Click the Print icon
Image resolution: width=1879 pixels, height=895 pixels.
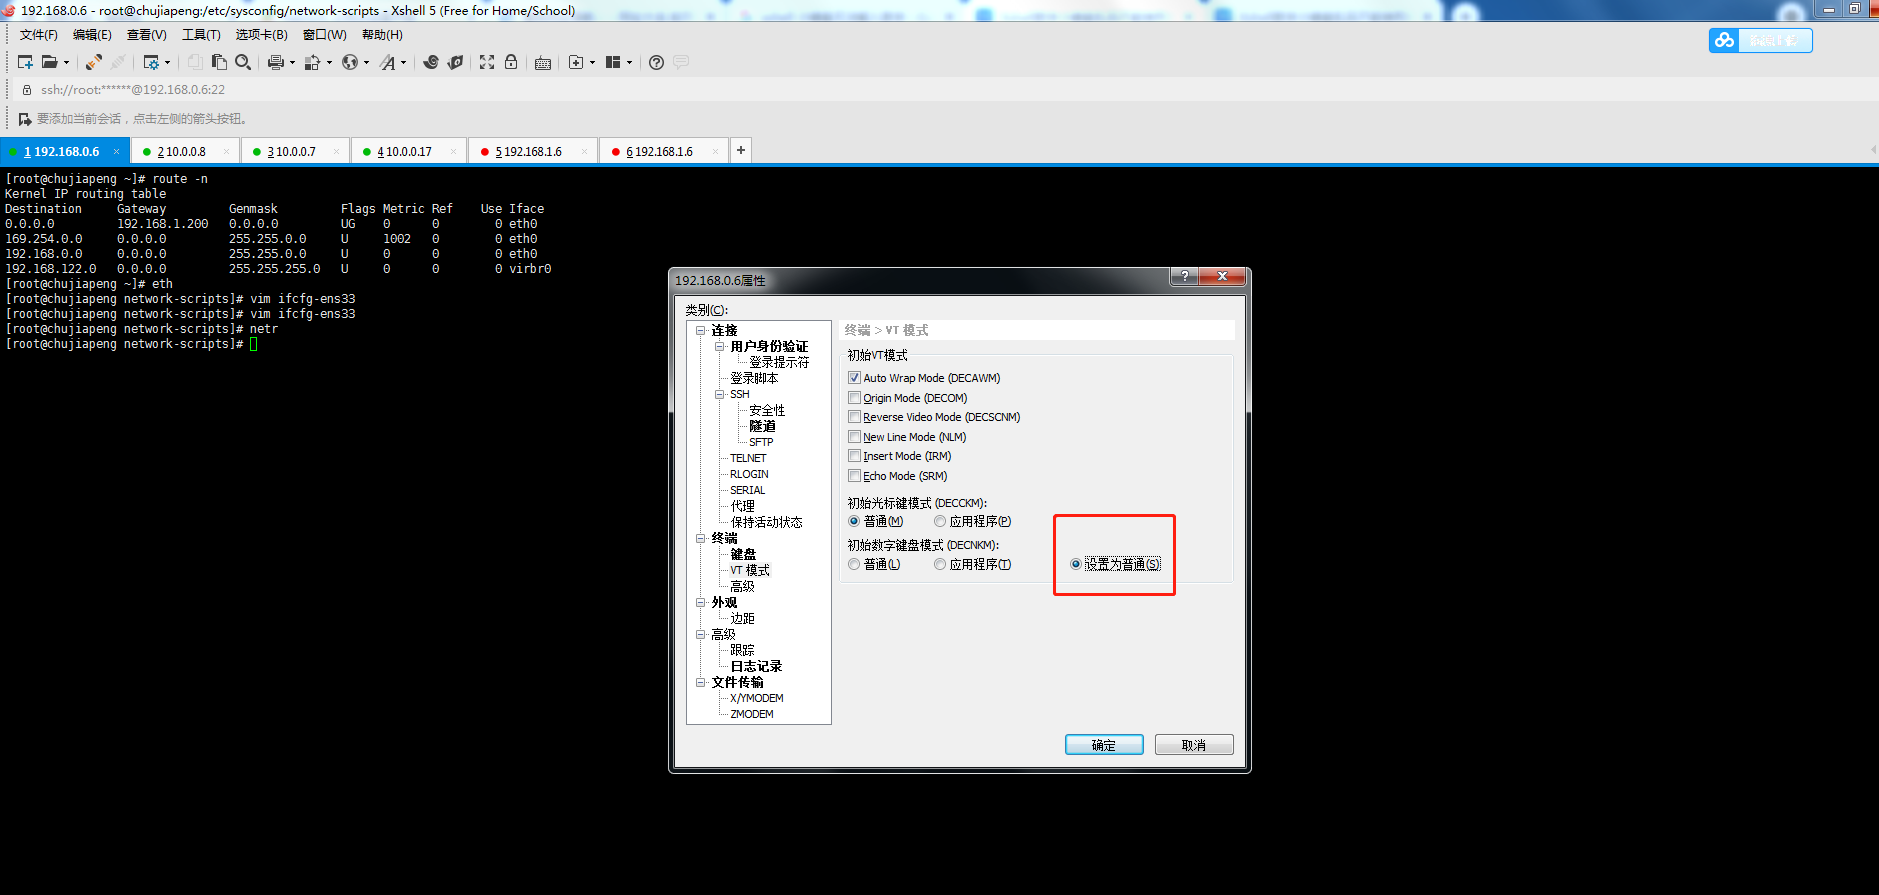coord(275,62)
